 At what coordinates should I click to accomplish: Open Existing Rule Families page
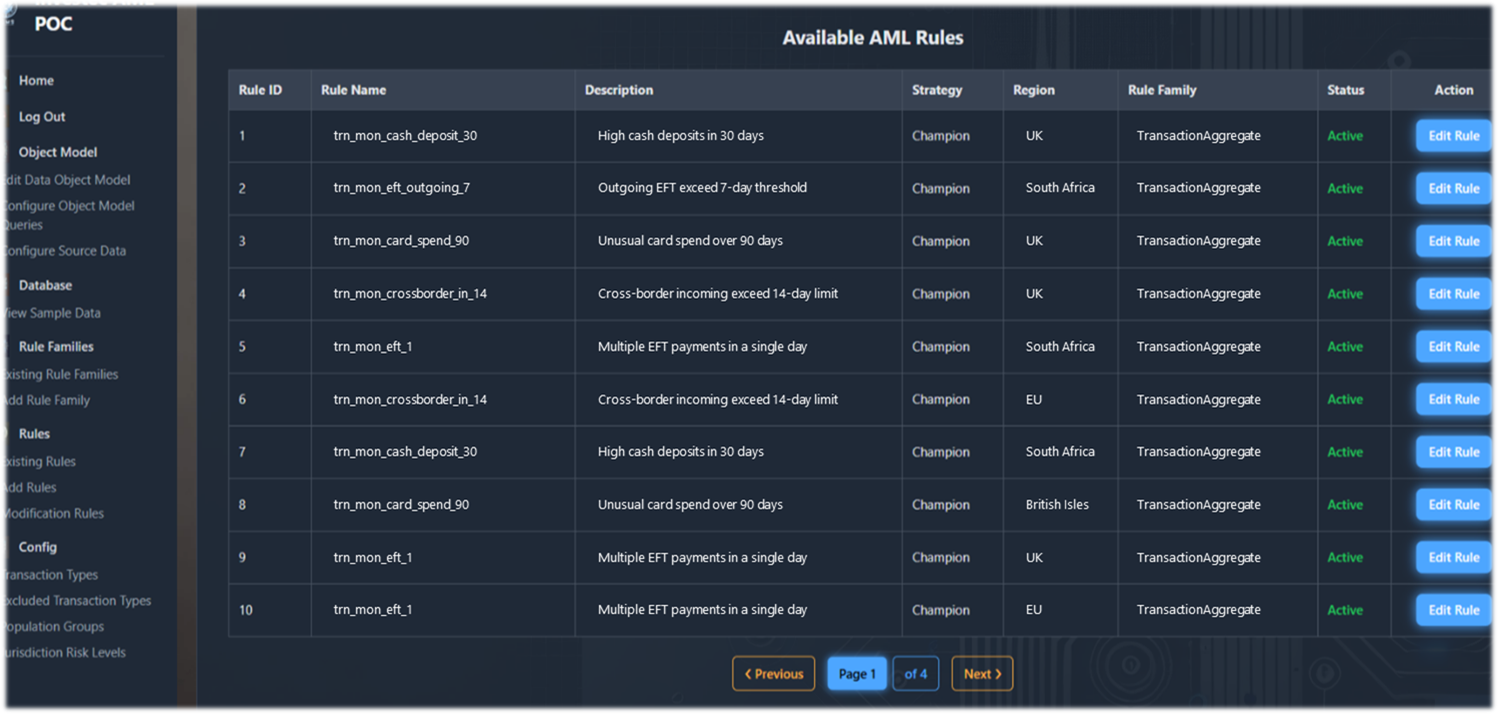click(60, 374)
